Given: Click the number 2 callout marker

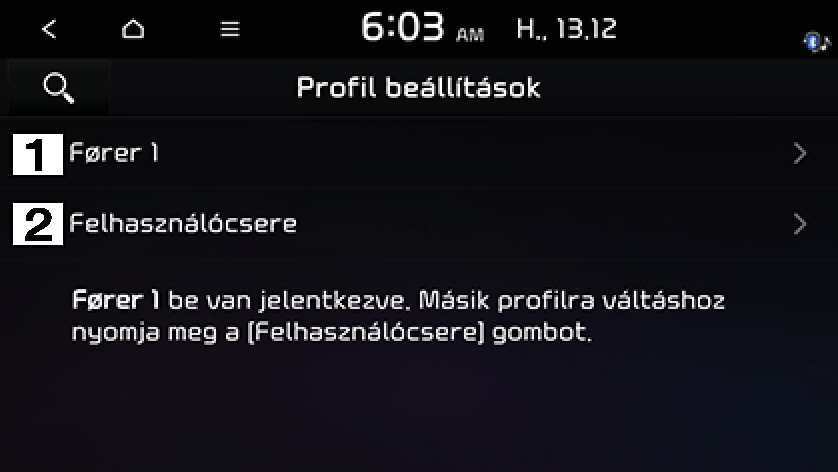Looking at the screenshot, I should pyautogui.click(x=38, y=224).
